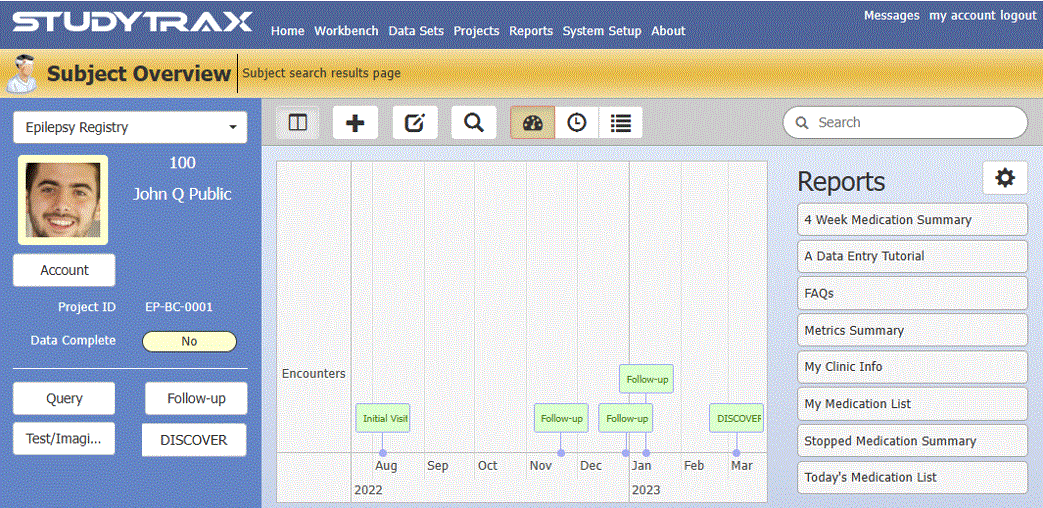The height and width of the screenshot is (508, 1043).
Task: Click the Reports panel heading
Action: (841, 182)
